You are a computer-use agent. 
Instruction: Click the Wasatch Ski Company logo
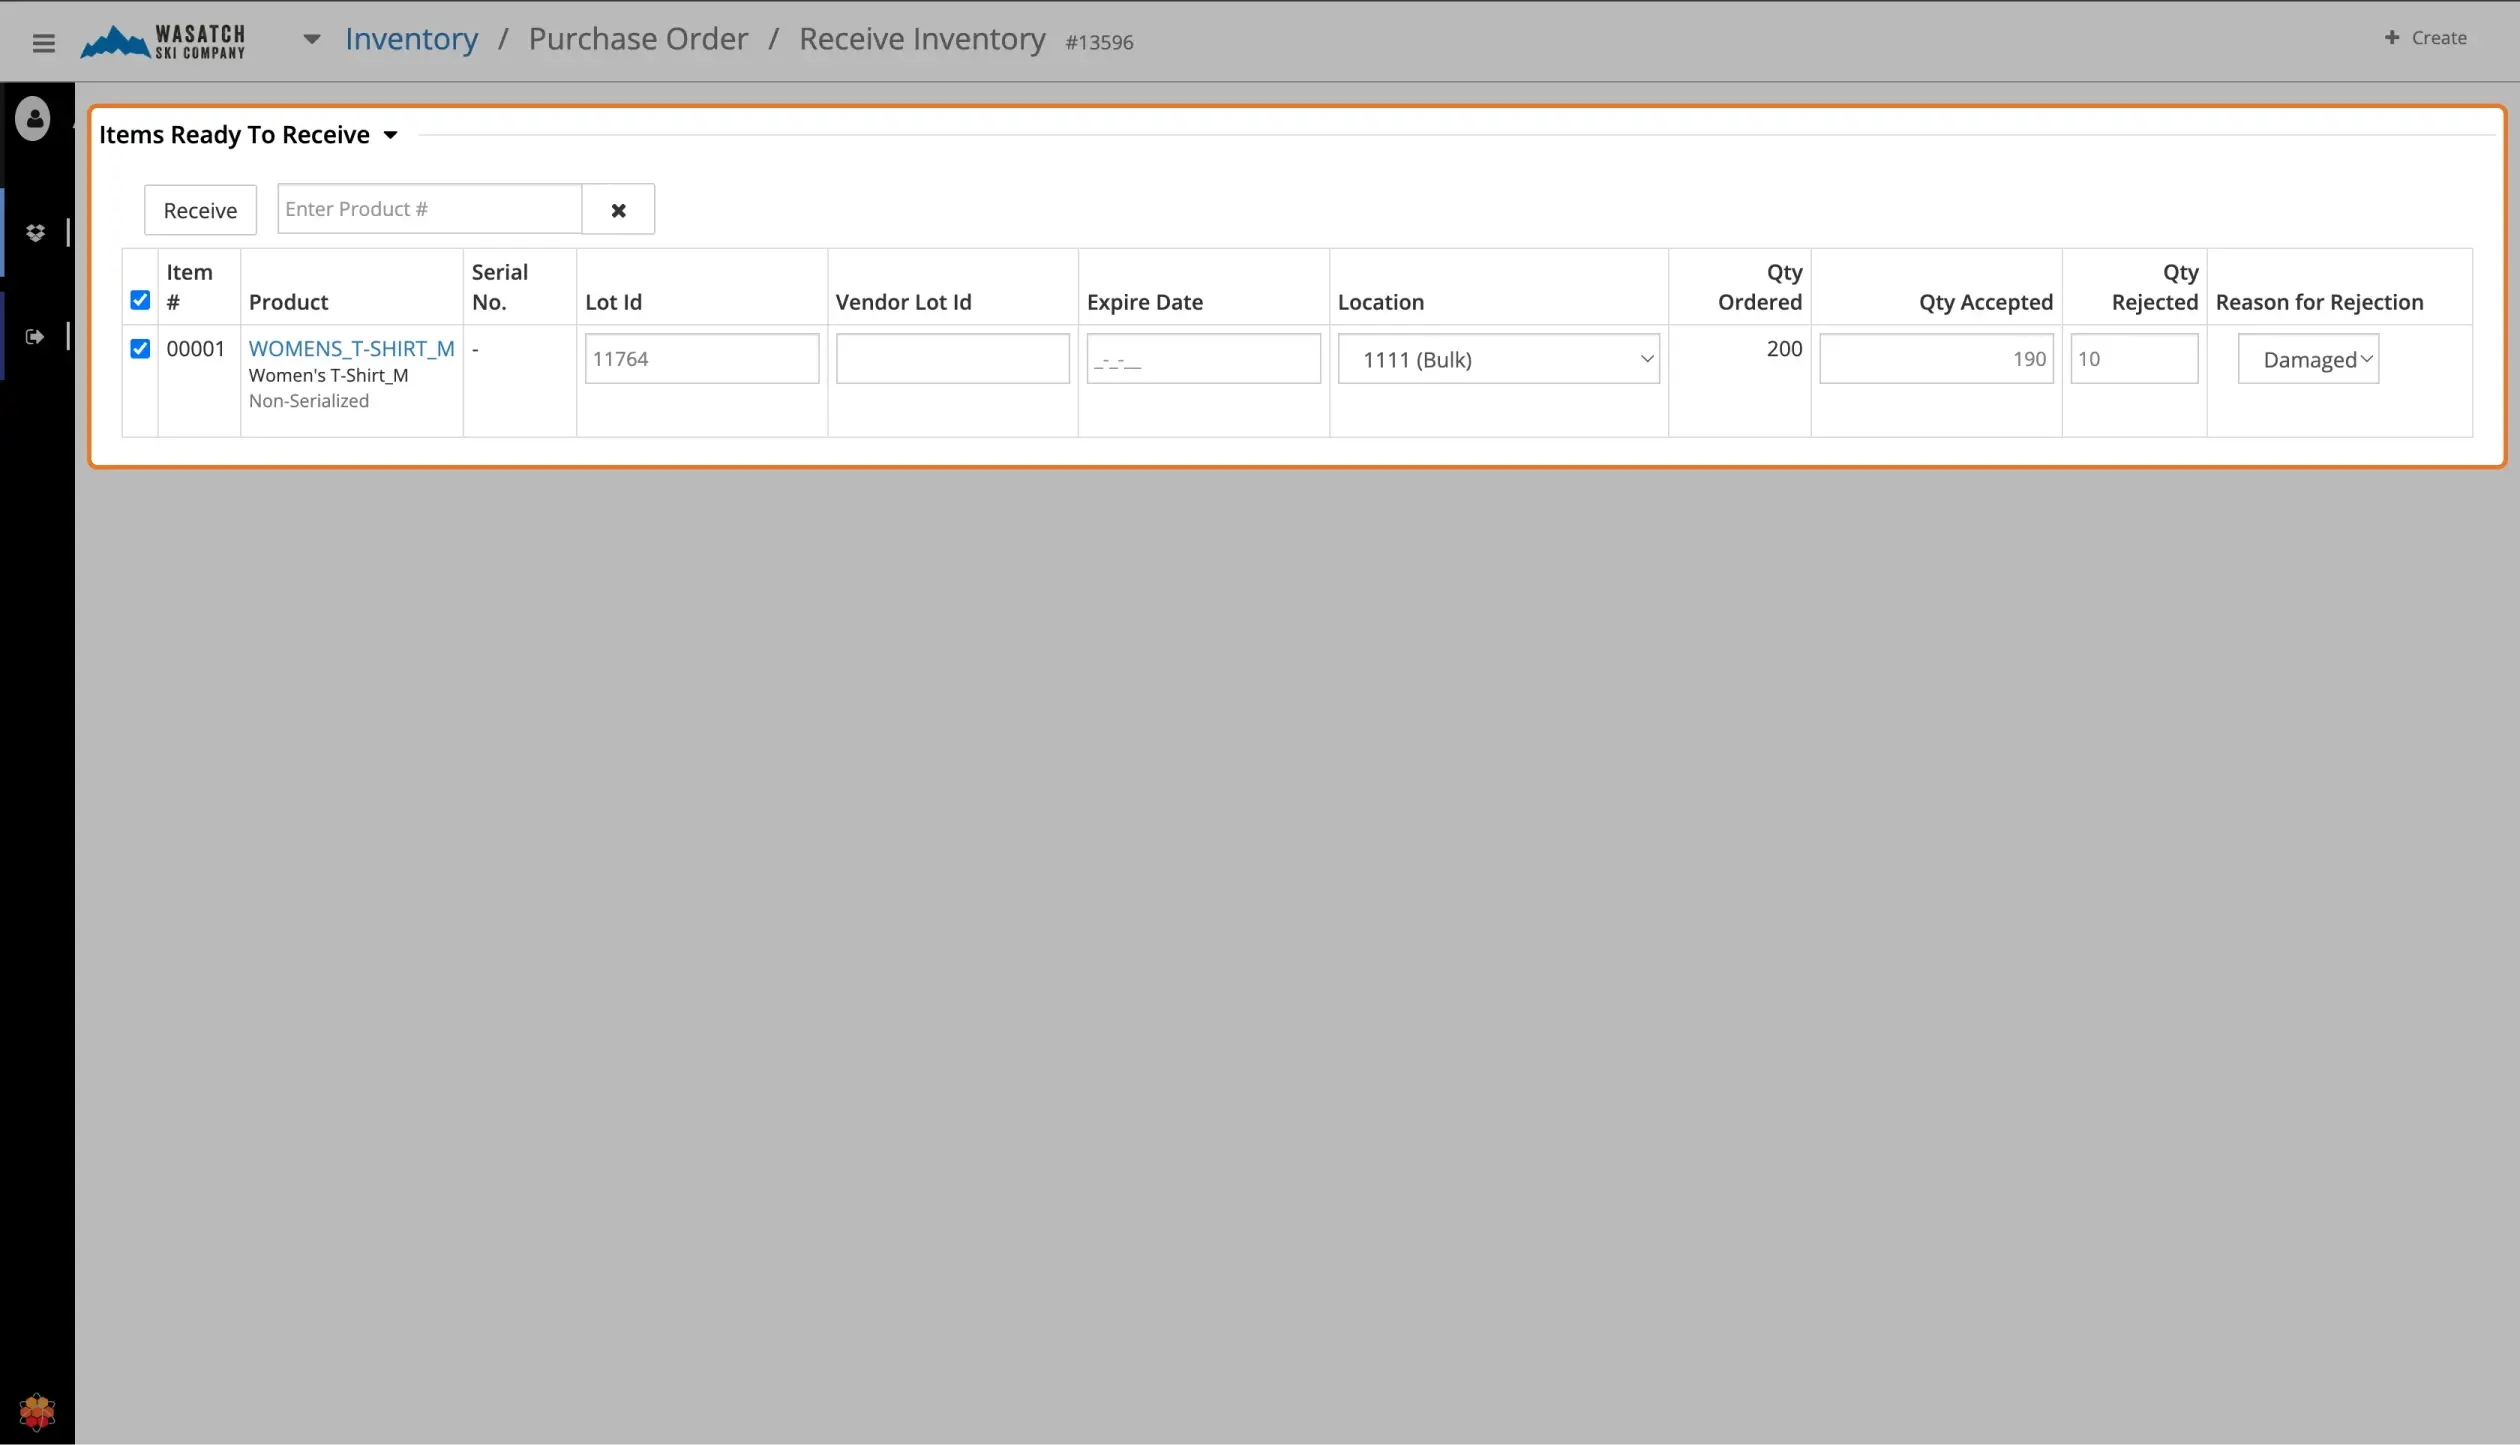[x=163, y=42]
